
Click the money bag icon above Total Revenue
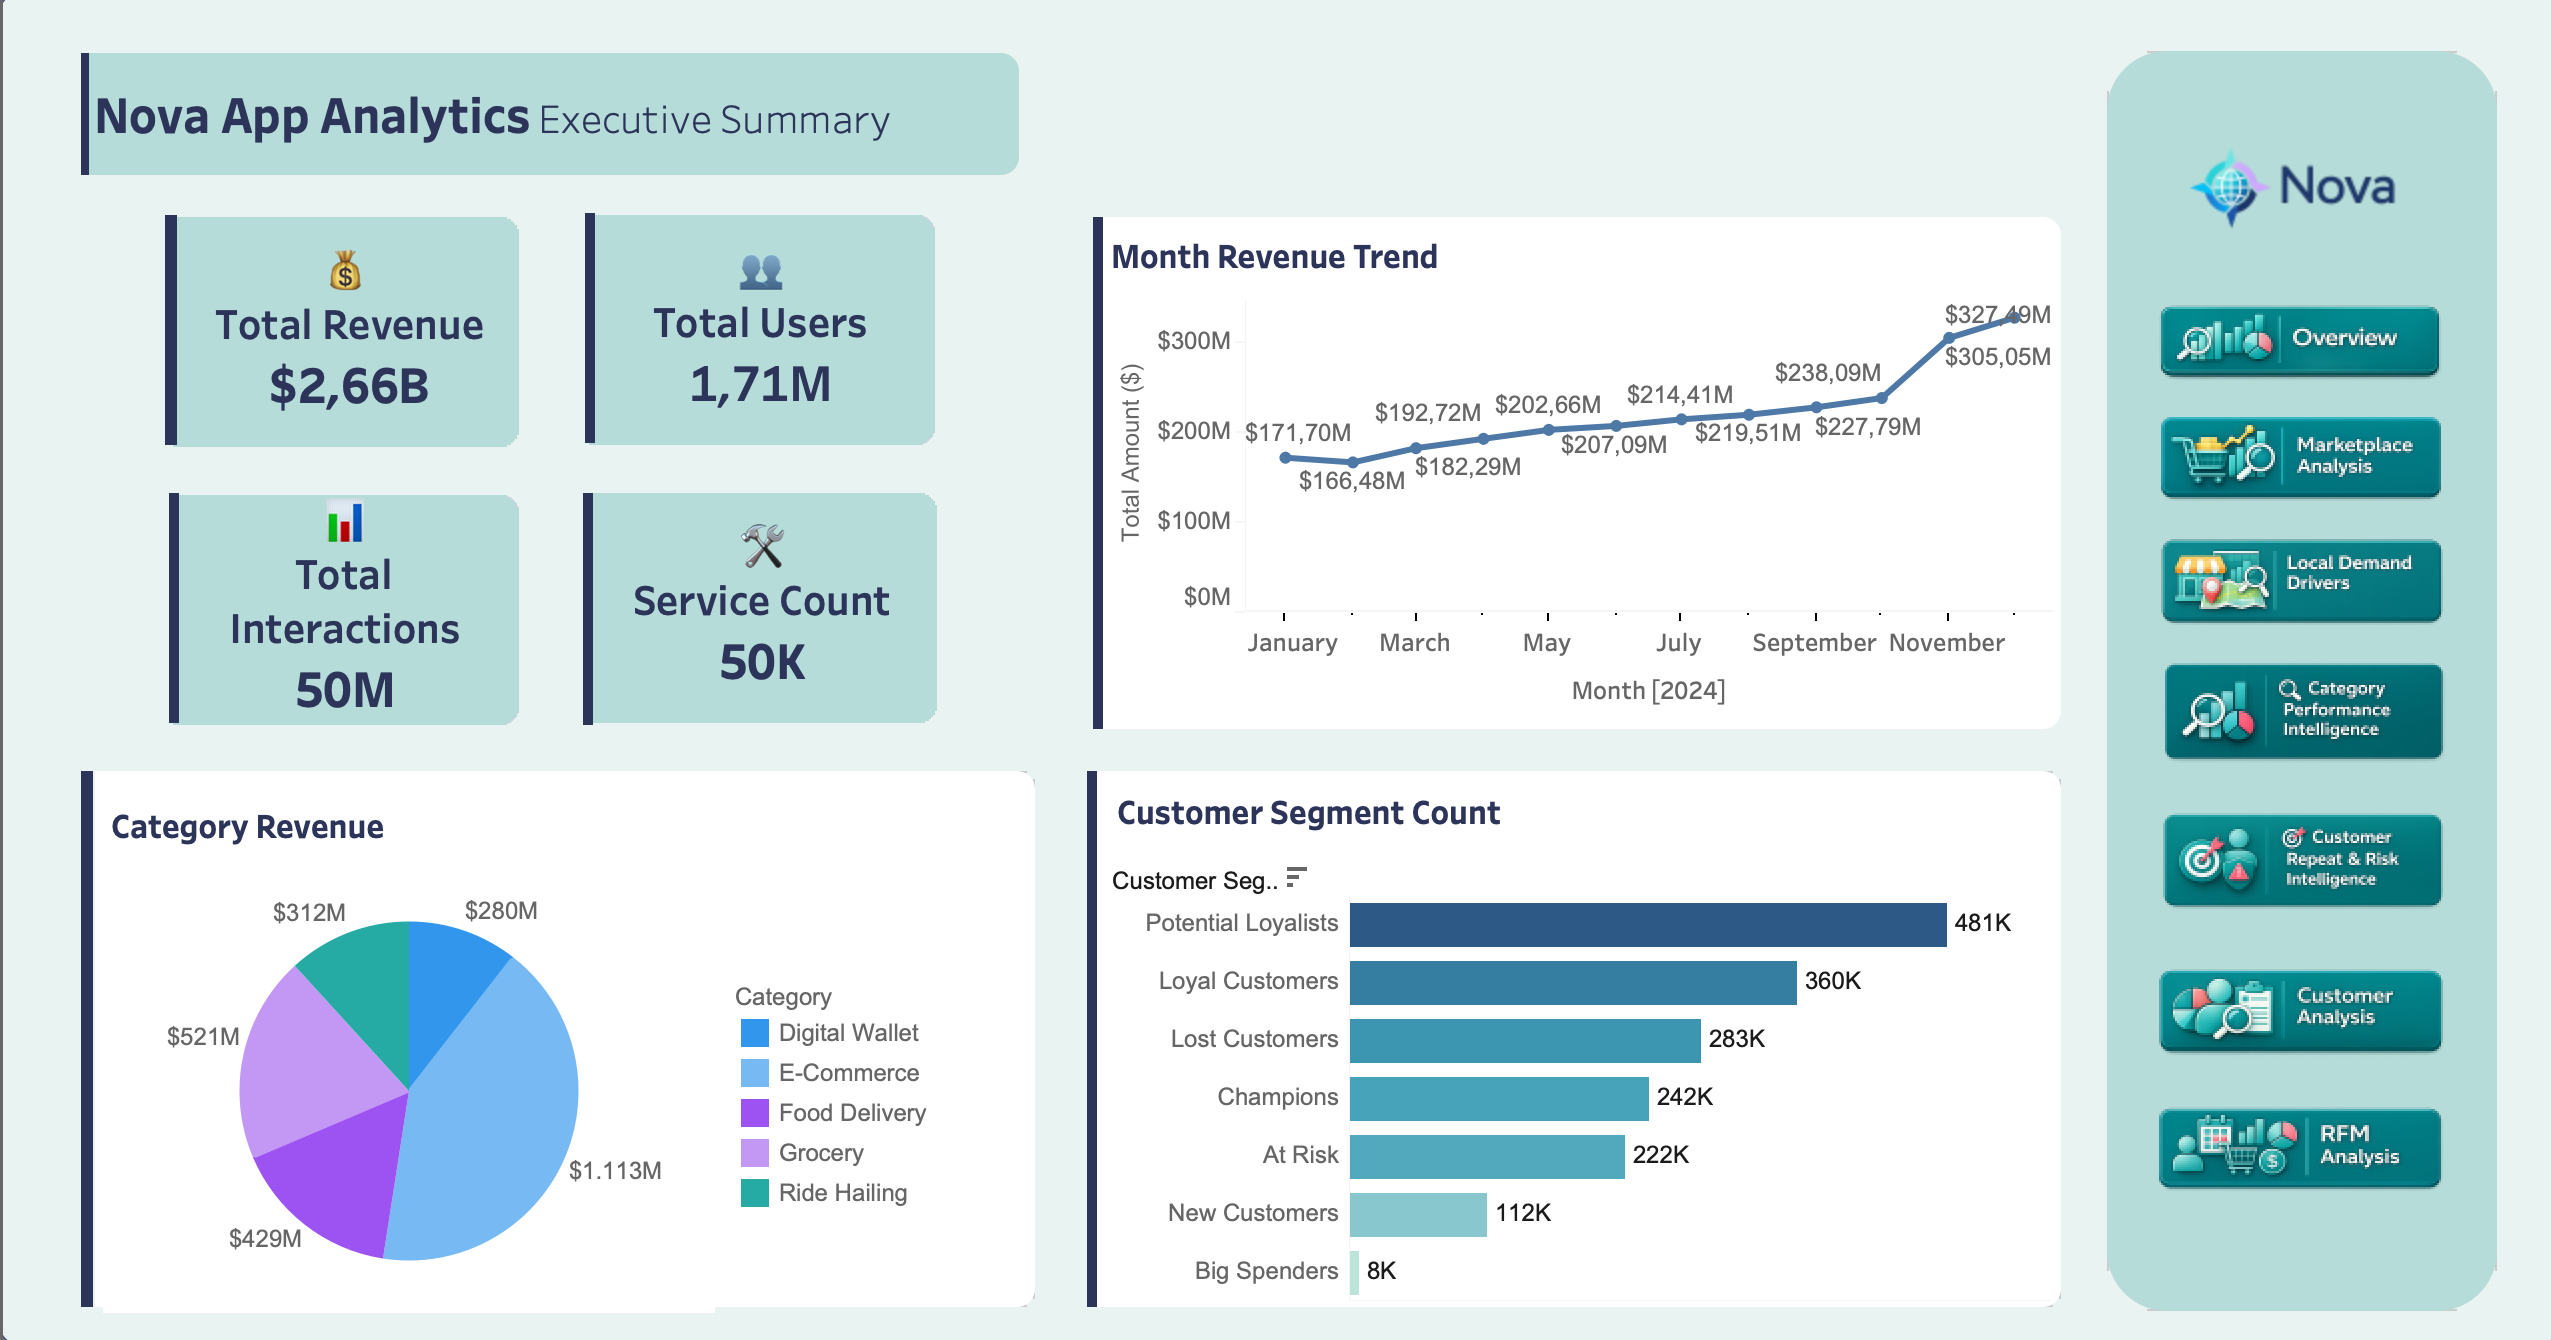[345, 270]
